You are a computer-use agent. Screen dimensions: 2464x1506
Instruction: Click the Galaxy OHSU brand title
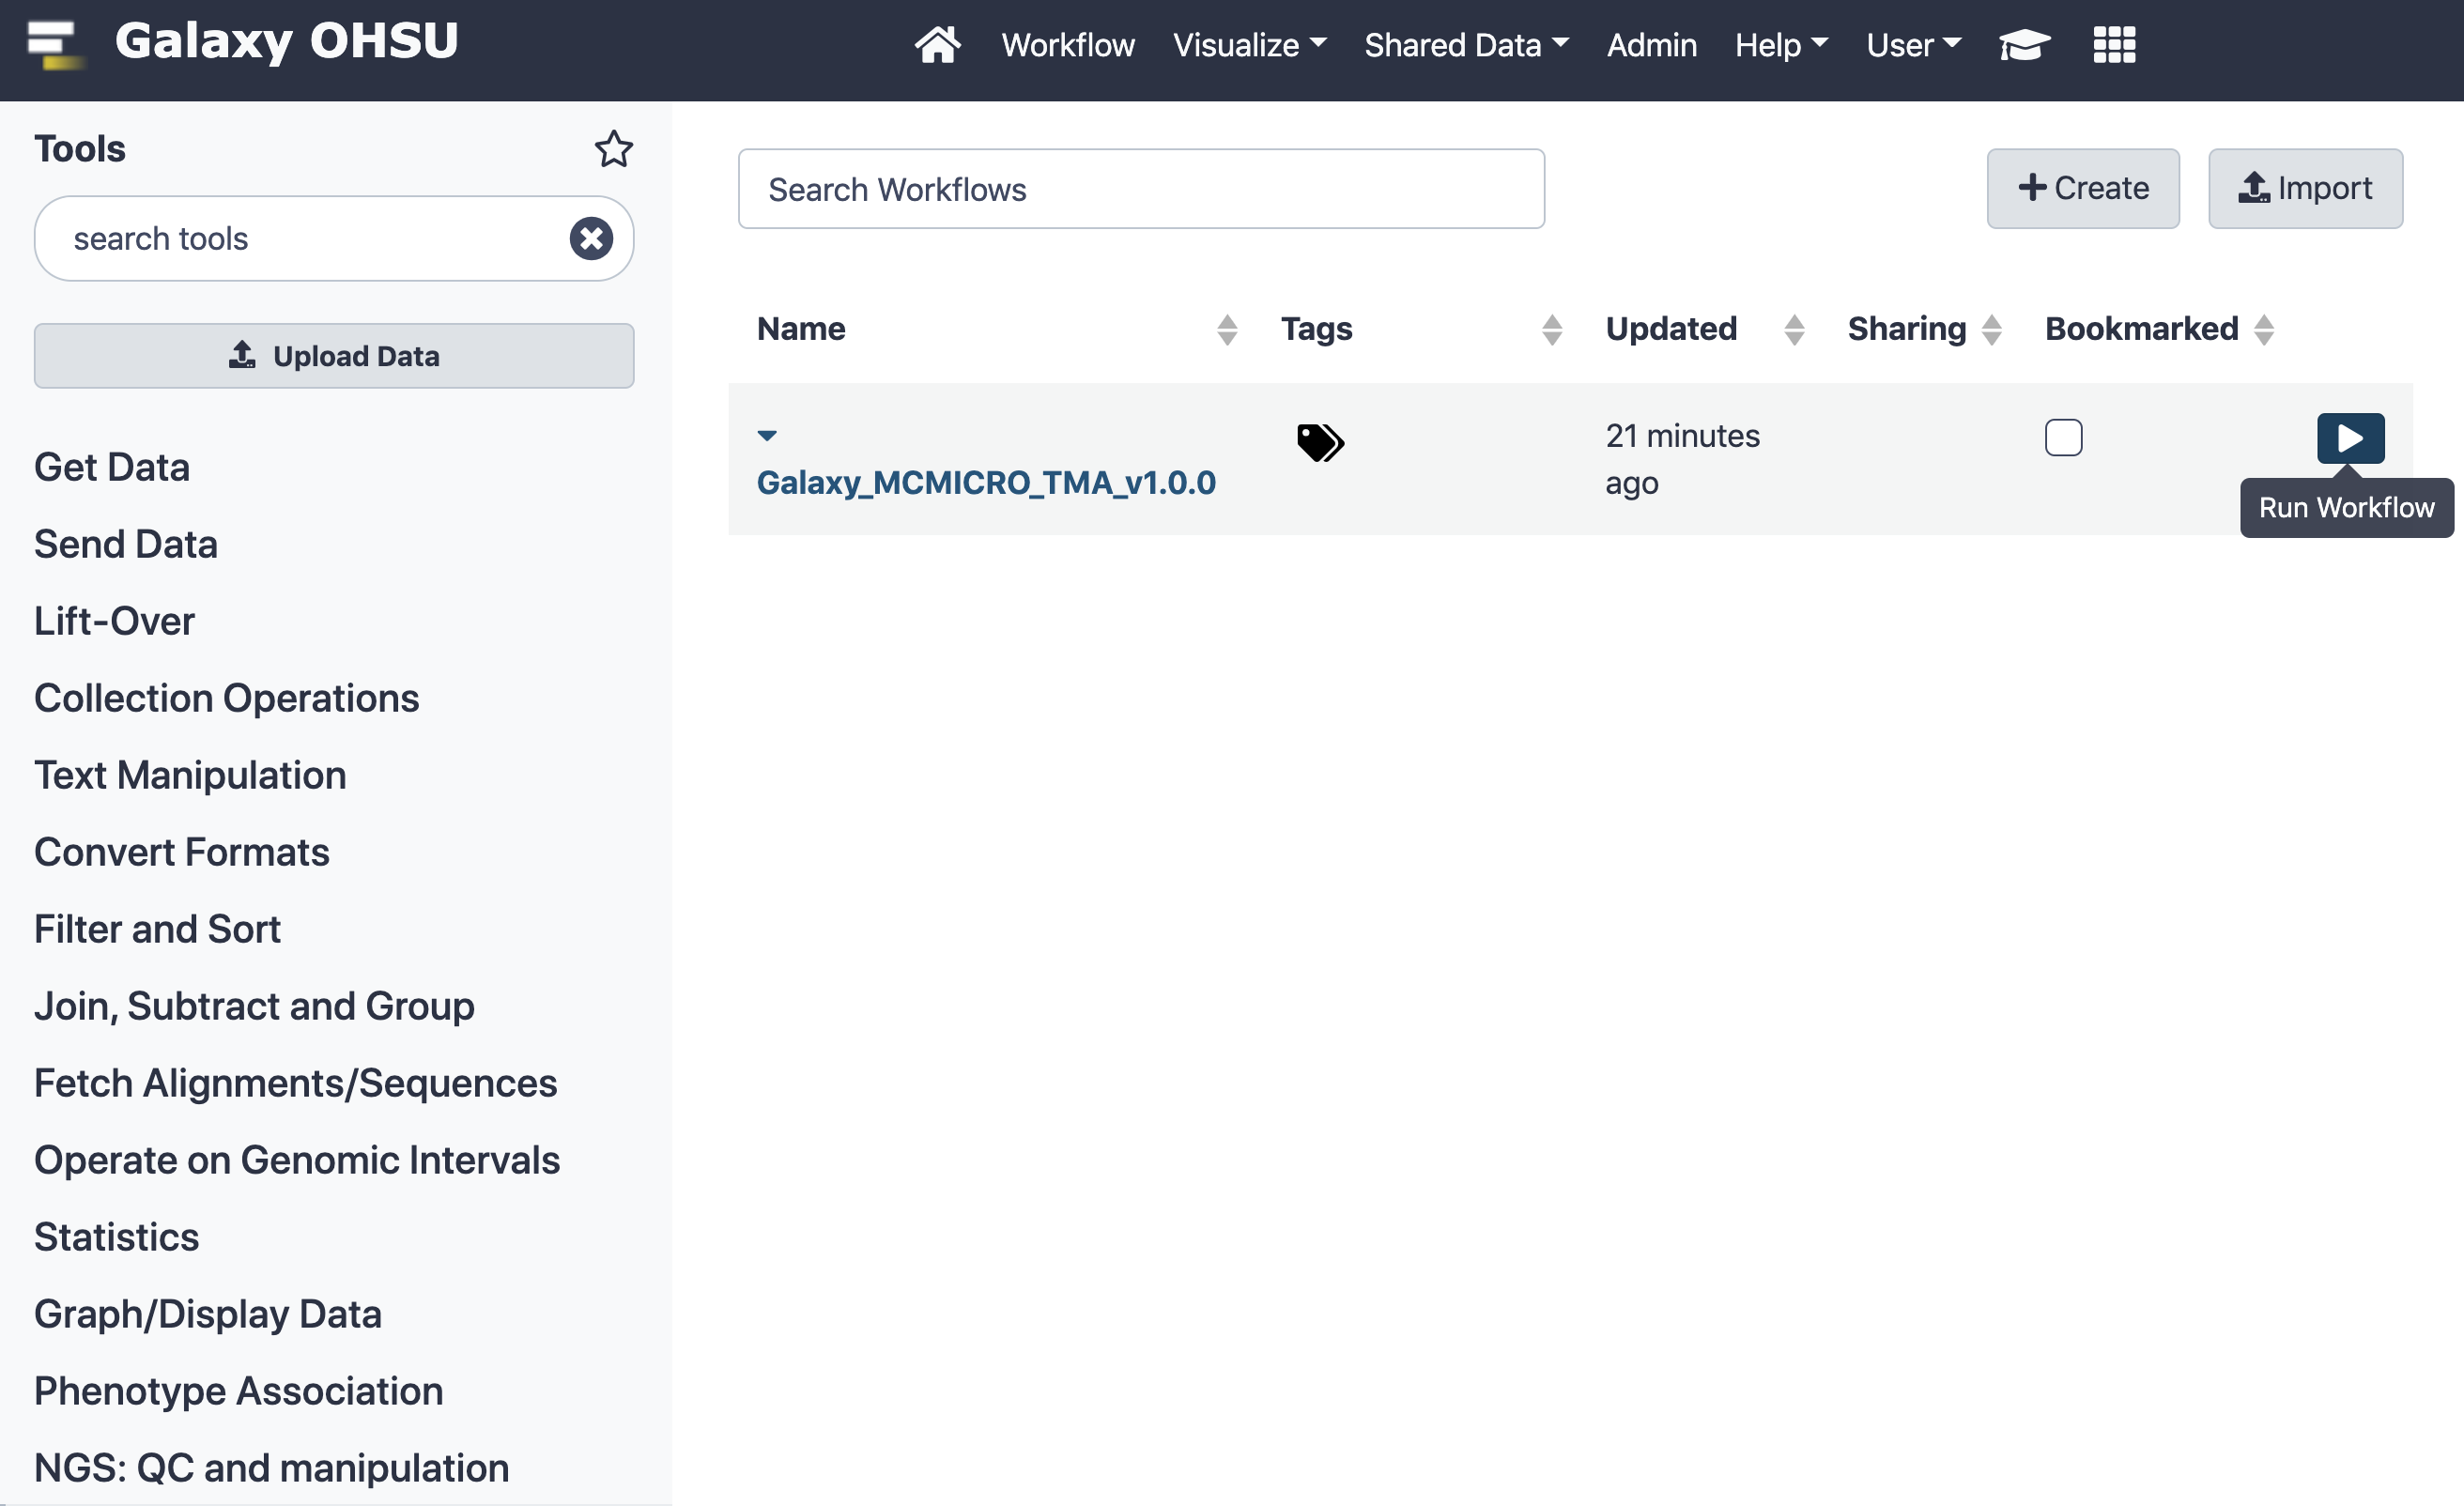[x=286, y=42]
